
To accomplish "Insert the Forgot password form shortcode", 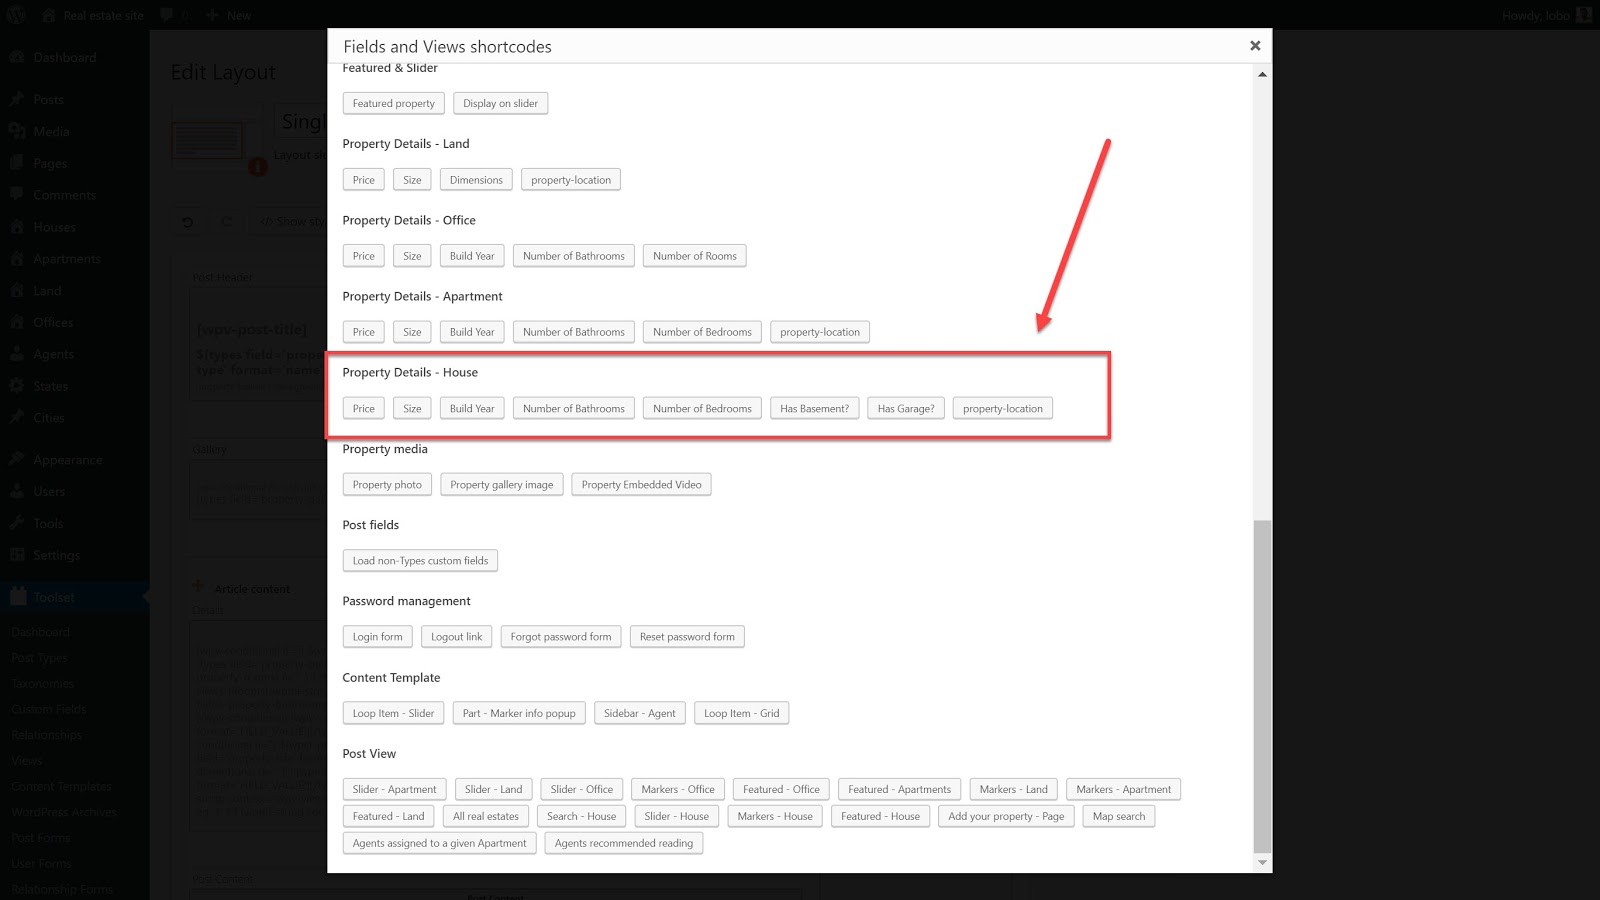I will point(560,637).
